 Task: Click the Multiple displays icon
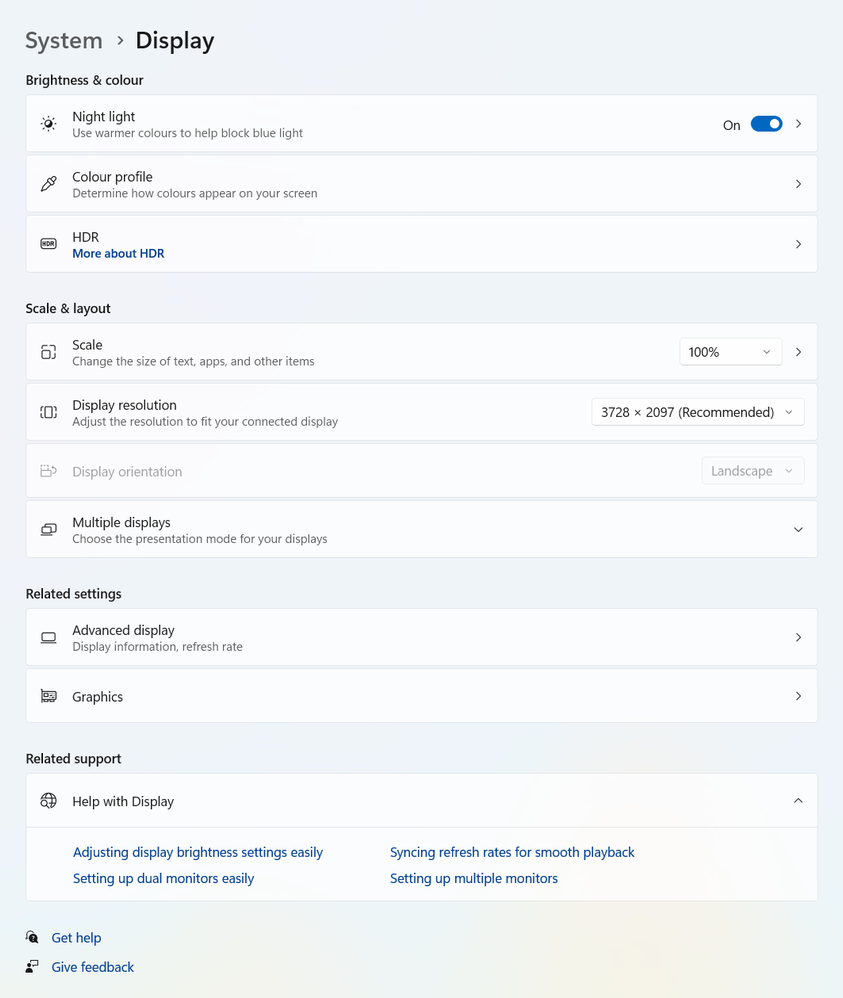48,530
